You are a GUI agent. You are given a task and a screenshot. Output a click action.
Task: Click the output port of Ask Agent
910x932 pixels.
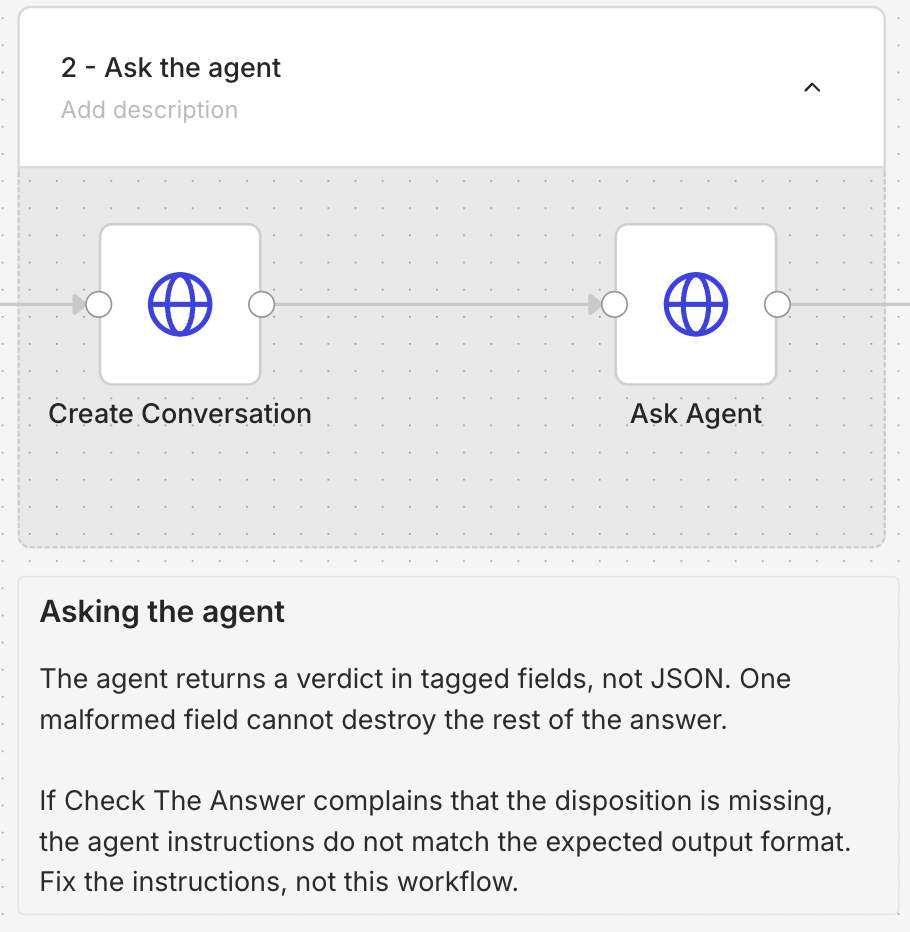click(x=777, y=304)
